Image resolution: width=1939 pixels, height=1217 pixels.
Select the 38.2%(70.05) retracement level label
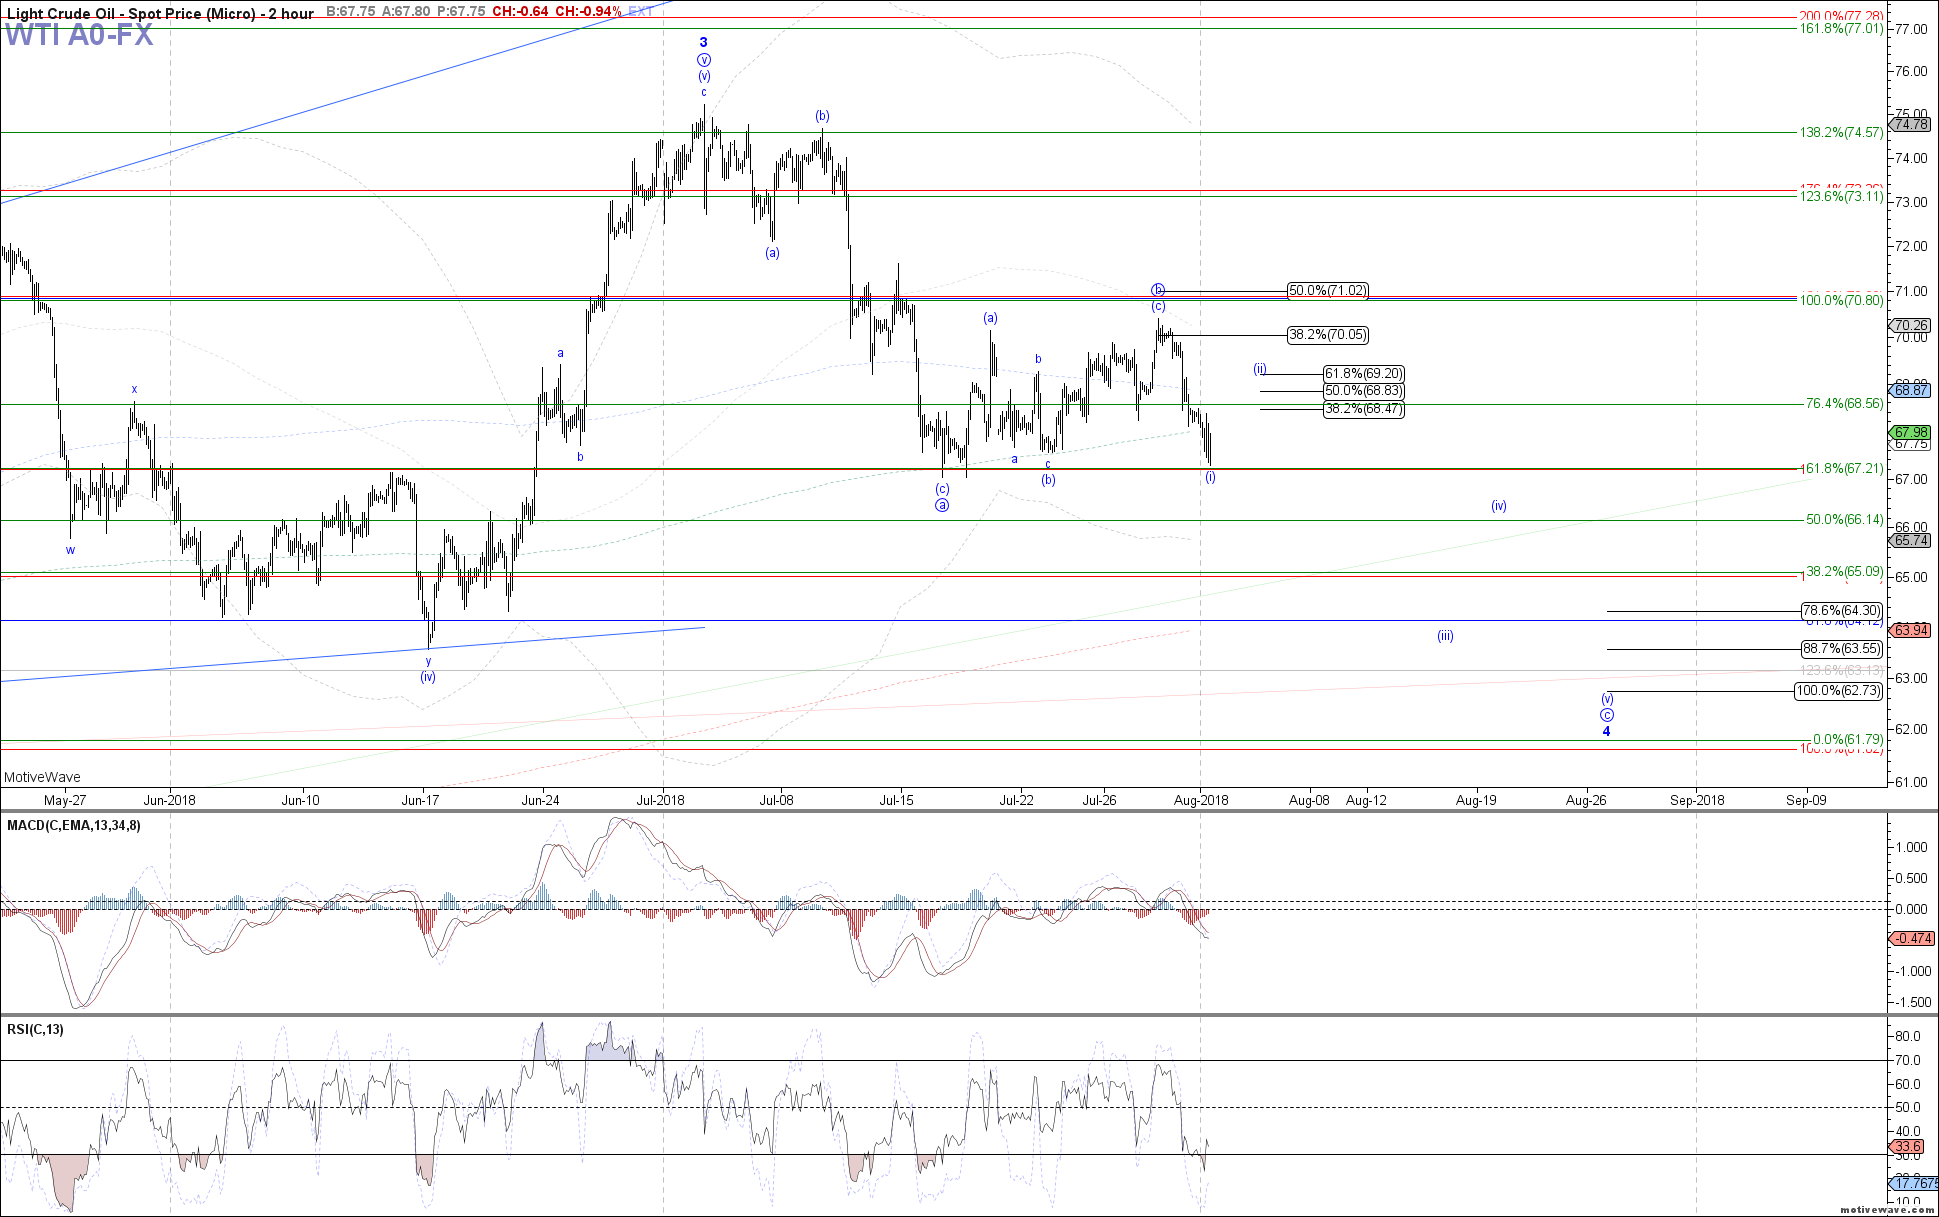pyautogui.click(x=1328, y=336)
